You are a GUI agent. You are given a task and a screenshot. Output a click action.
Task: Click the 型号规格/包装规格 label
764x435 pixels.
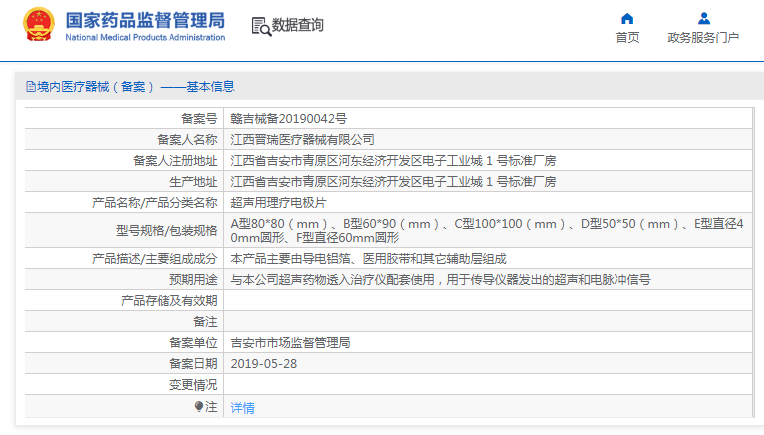tap(166, 230)
